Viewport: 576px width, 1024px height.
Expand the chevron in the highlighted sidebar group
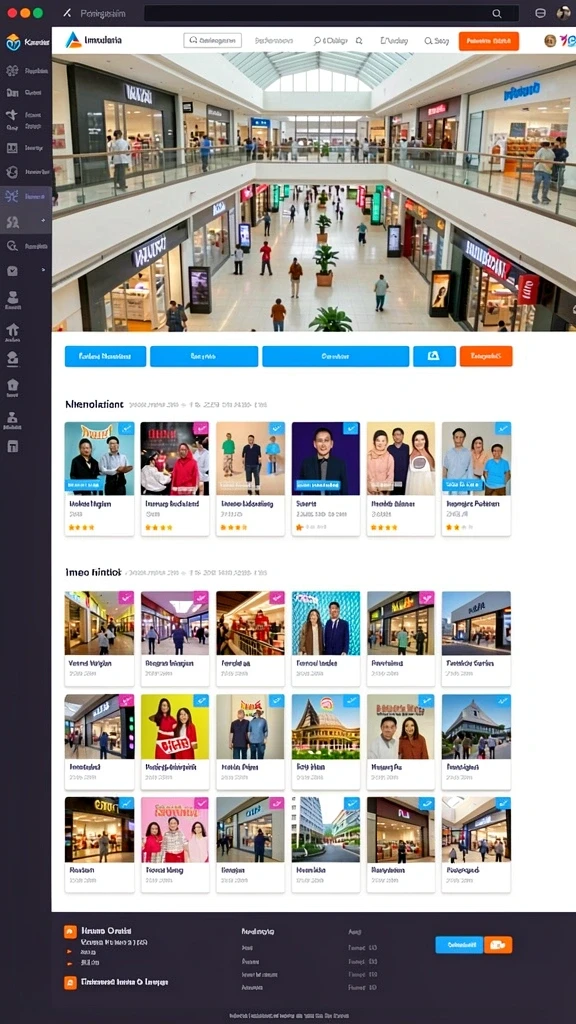(x=44, y=221)
